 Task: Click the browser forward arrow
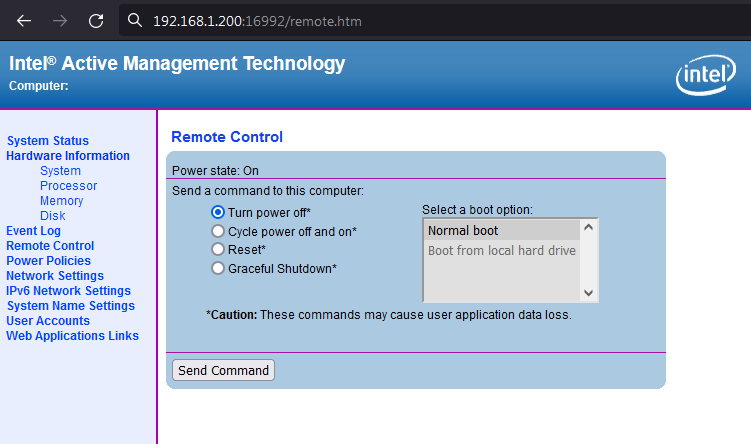(60, 20)
